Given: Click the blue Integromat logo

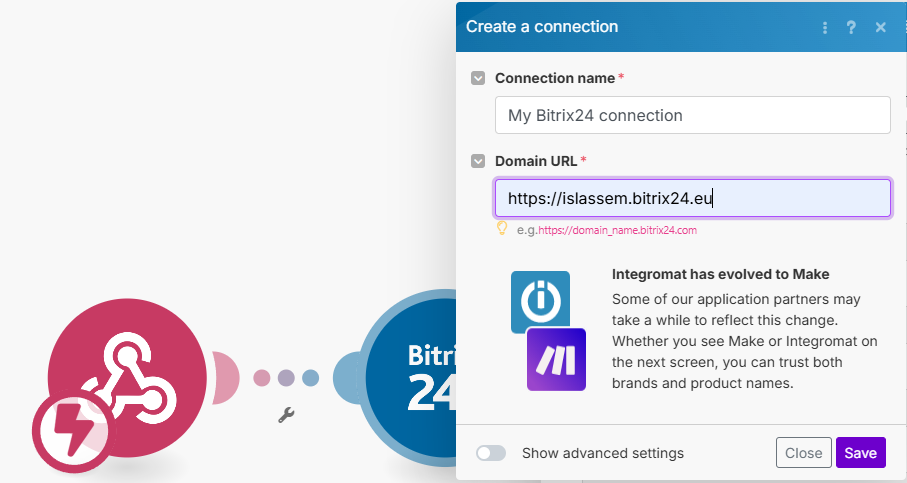Looking at the screenshot, I should (x=540, y=300).
